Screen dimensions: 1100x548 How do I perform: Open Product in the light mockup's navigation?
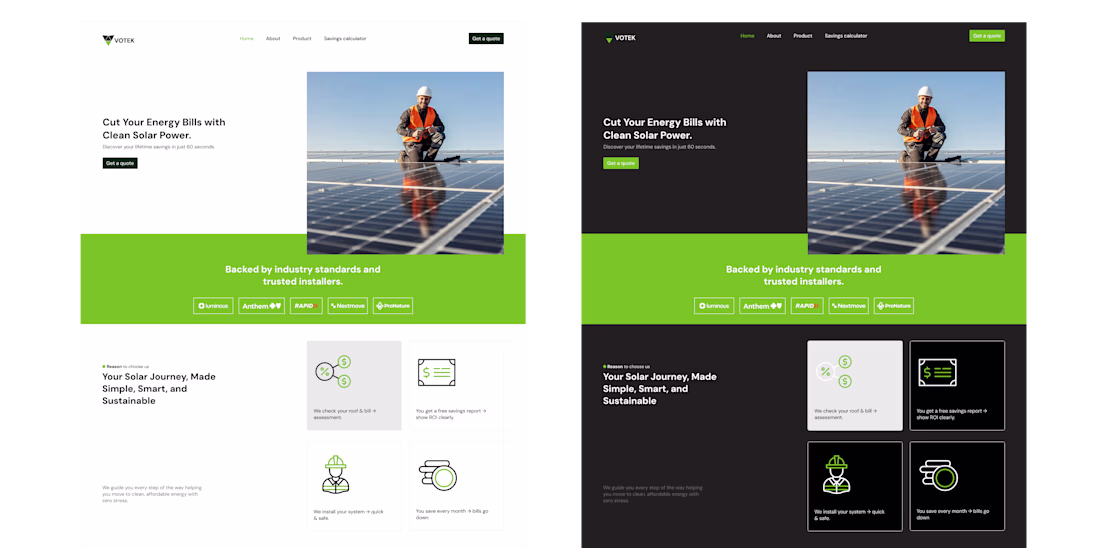coord(302,39)
